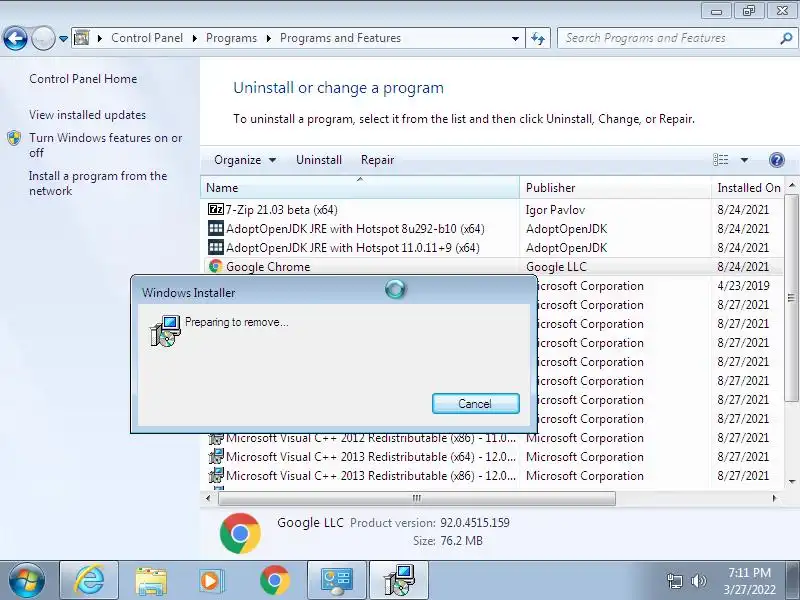Image resolution: width=800 pixels, height=600 pixels.
Task: Click the change view icon
Action: click(720, 160)
